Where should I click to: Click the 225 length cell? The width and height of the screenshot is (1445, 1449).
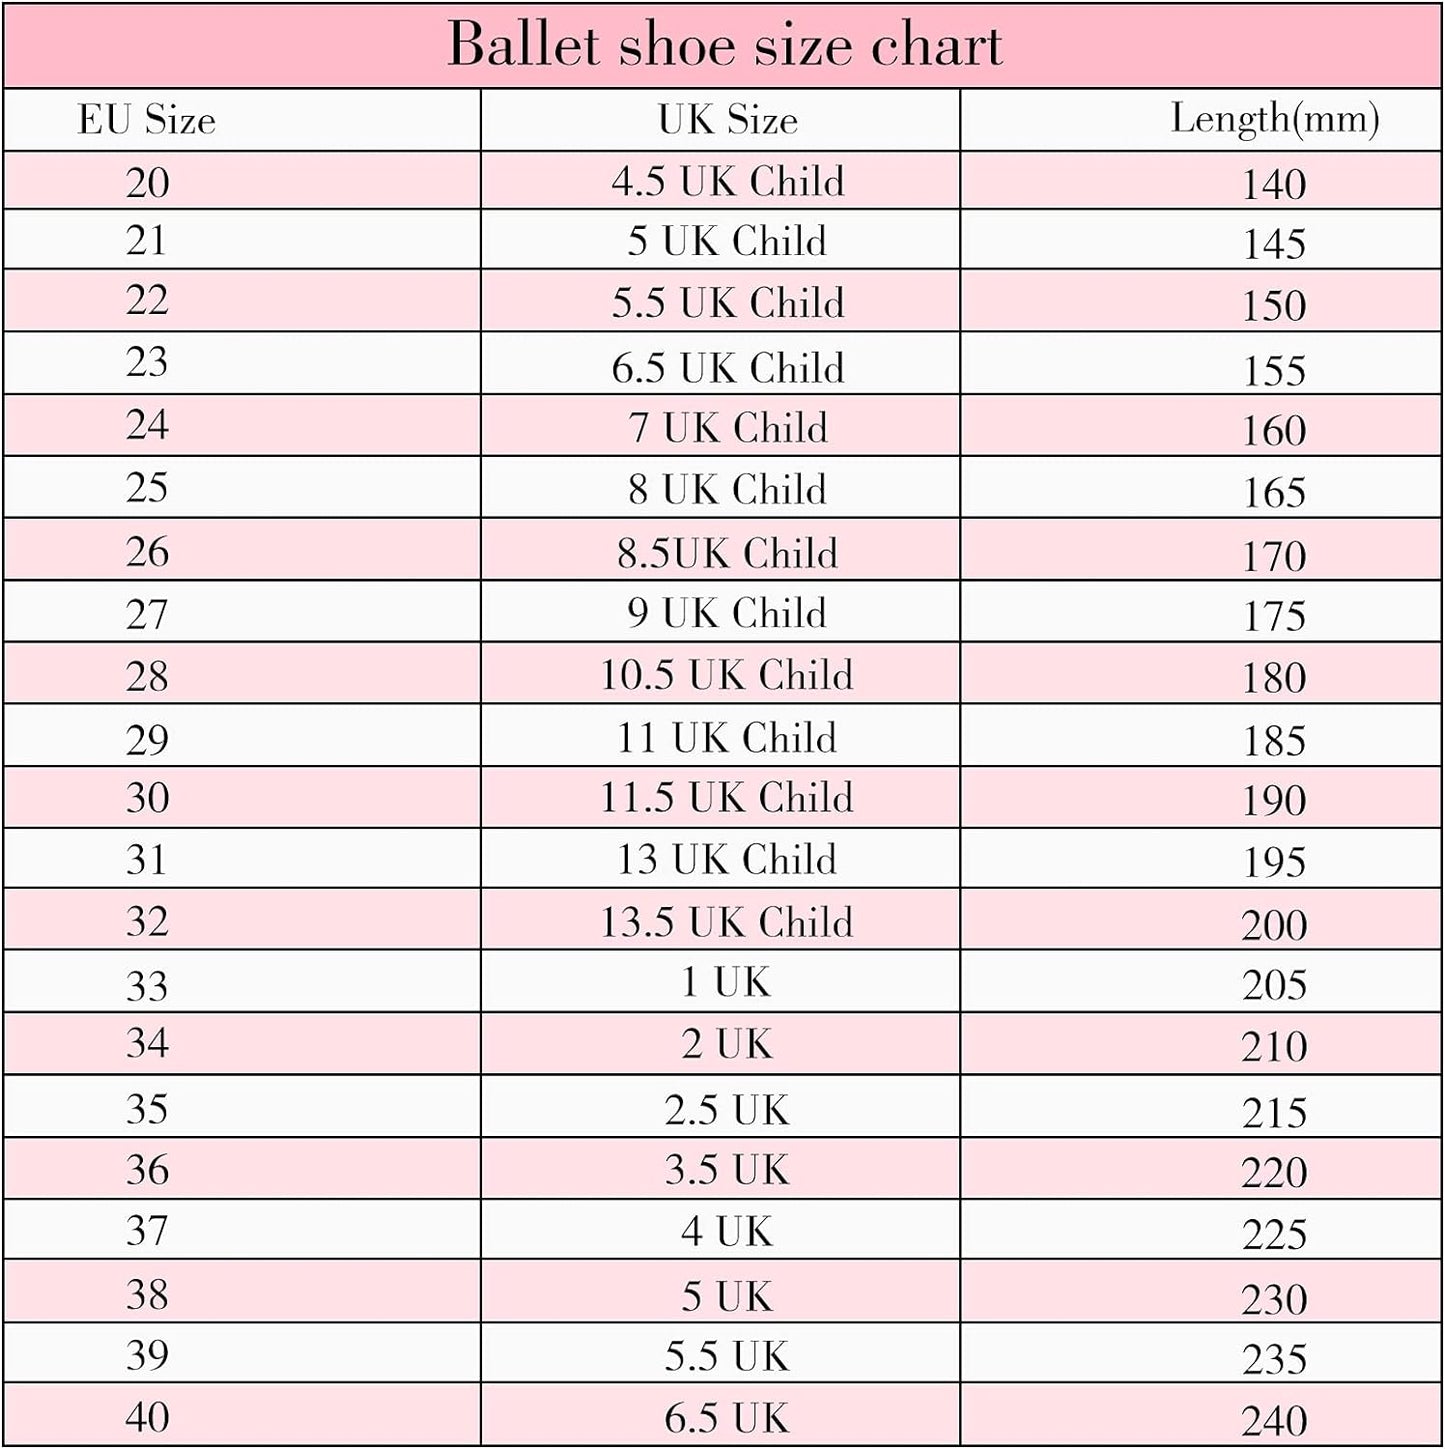pos(1273,1235)
